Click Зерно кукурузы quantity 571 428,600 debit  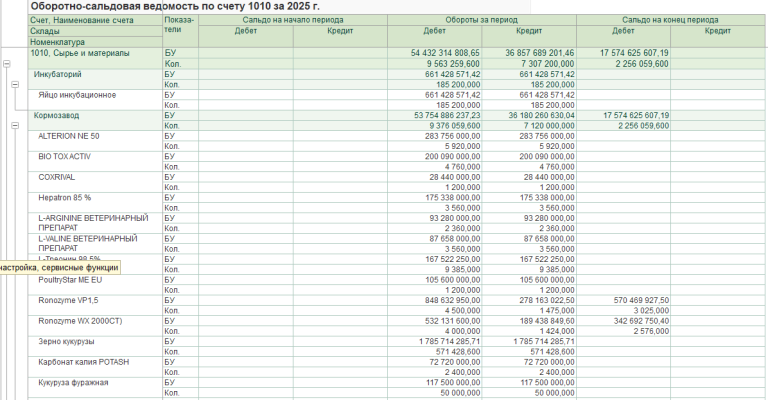[x=458, y=352]
